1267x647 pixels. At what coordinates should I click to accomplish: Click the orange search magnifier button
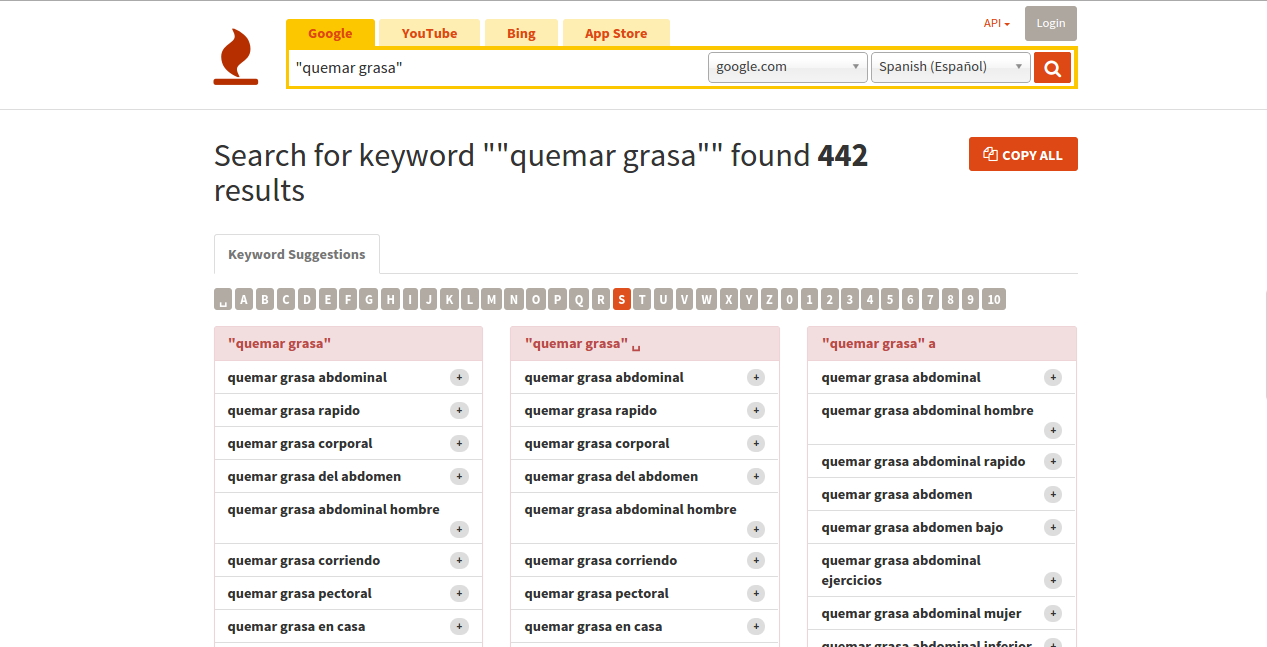(1052, 68)
